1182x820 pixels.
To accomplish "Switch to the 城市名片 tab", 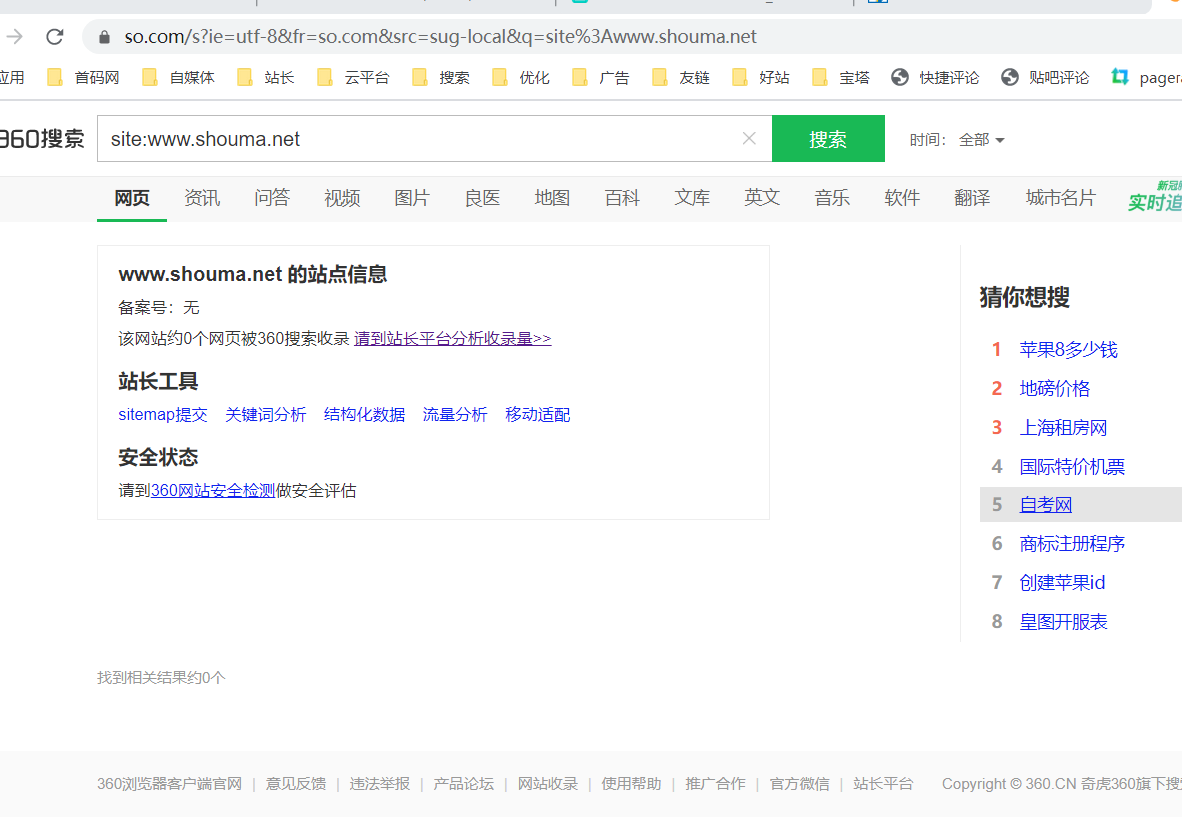I will click(x=1061, y=198).
